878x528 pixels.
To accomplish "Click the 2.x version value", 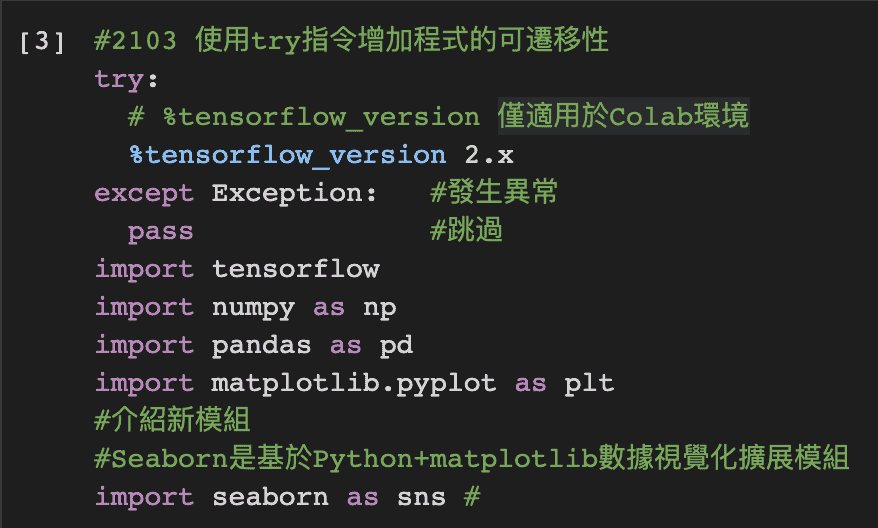I will click(x=489, y=155).
